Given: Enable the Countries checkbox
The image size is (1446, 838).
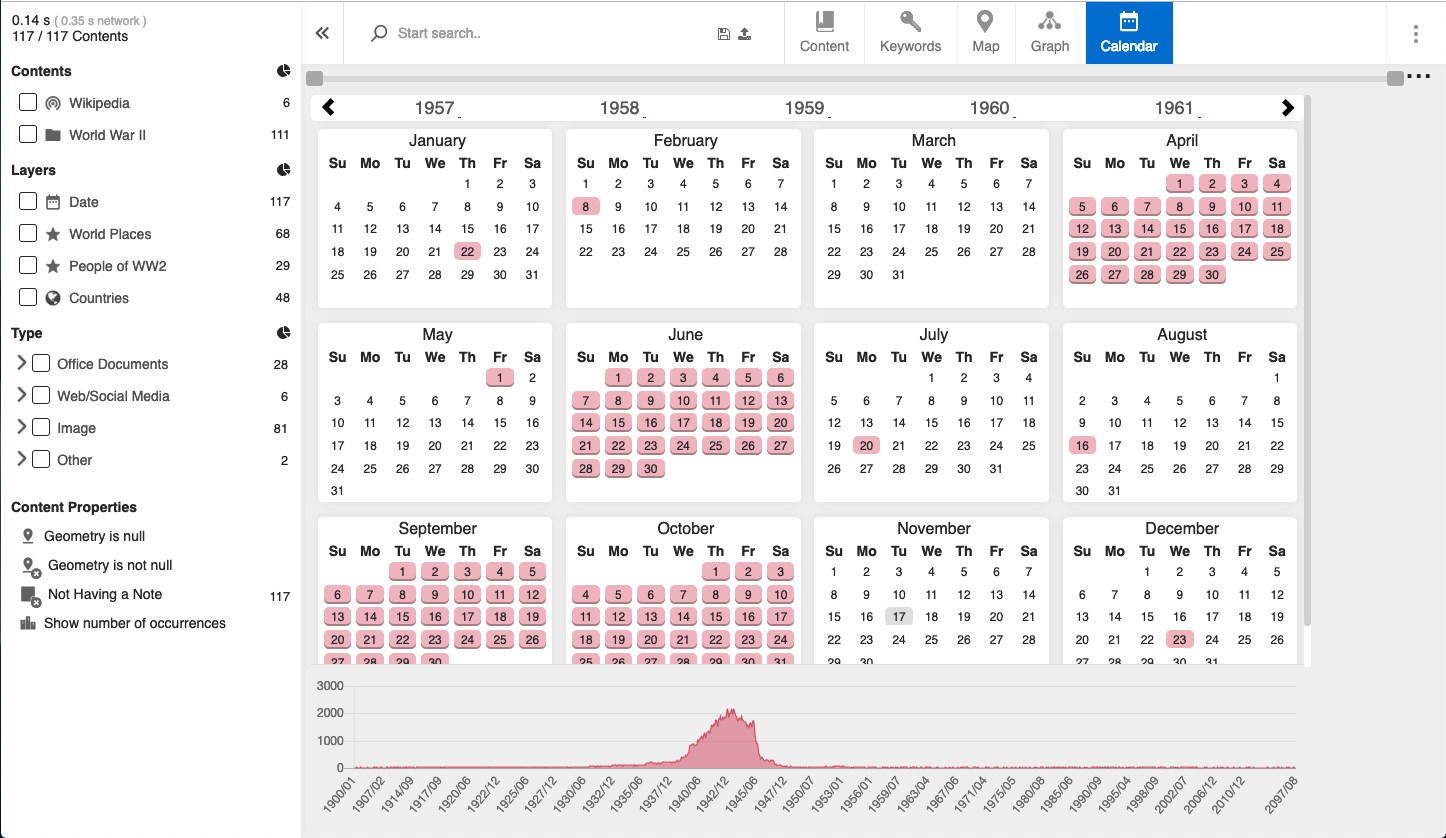Looking at the screenshot, I should click(x=28, y=297).
